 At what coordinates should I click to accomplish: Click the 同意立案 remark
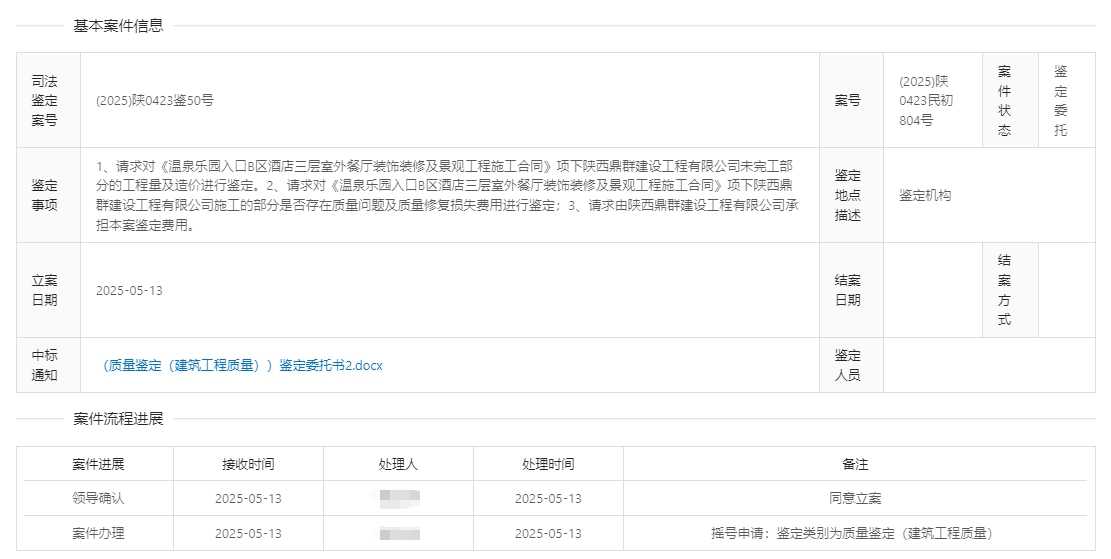855,499
